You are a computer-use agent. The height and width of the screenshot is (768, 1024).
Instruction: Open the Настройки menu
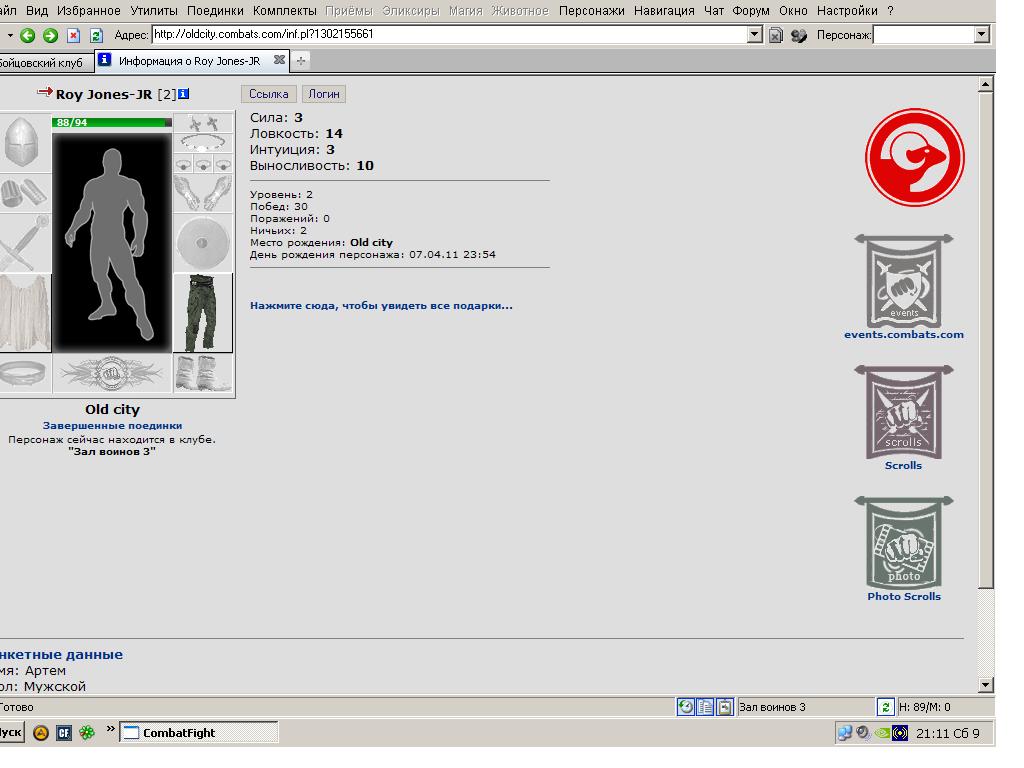[x=847, y=11]
